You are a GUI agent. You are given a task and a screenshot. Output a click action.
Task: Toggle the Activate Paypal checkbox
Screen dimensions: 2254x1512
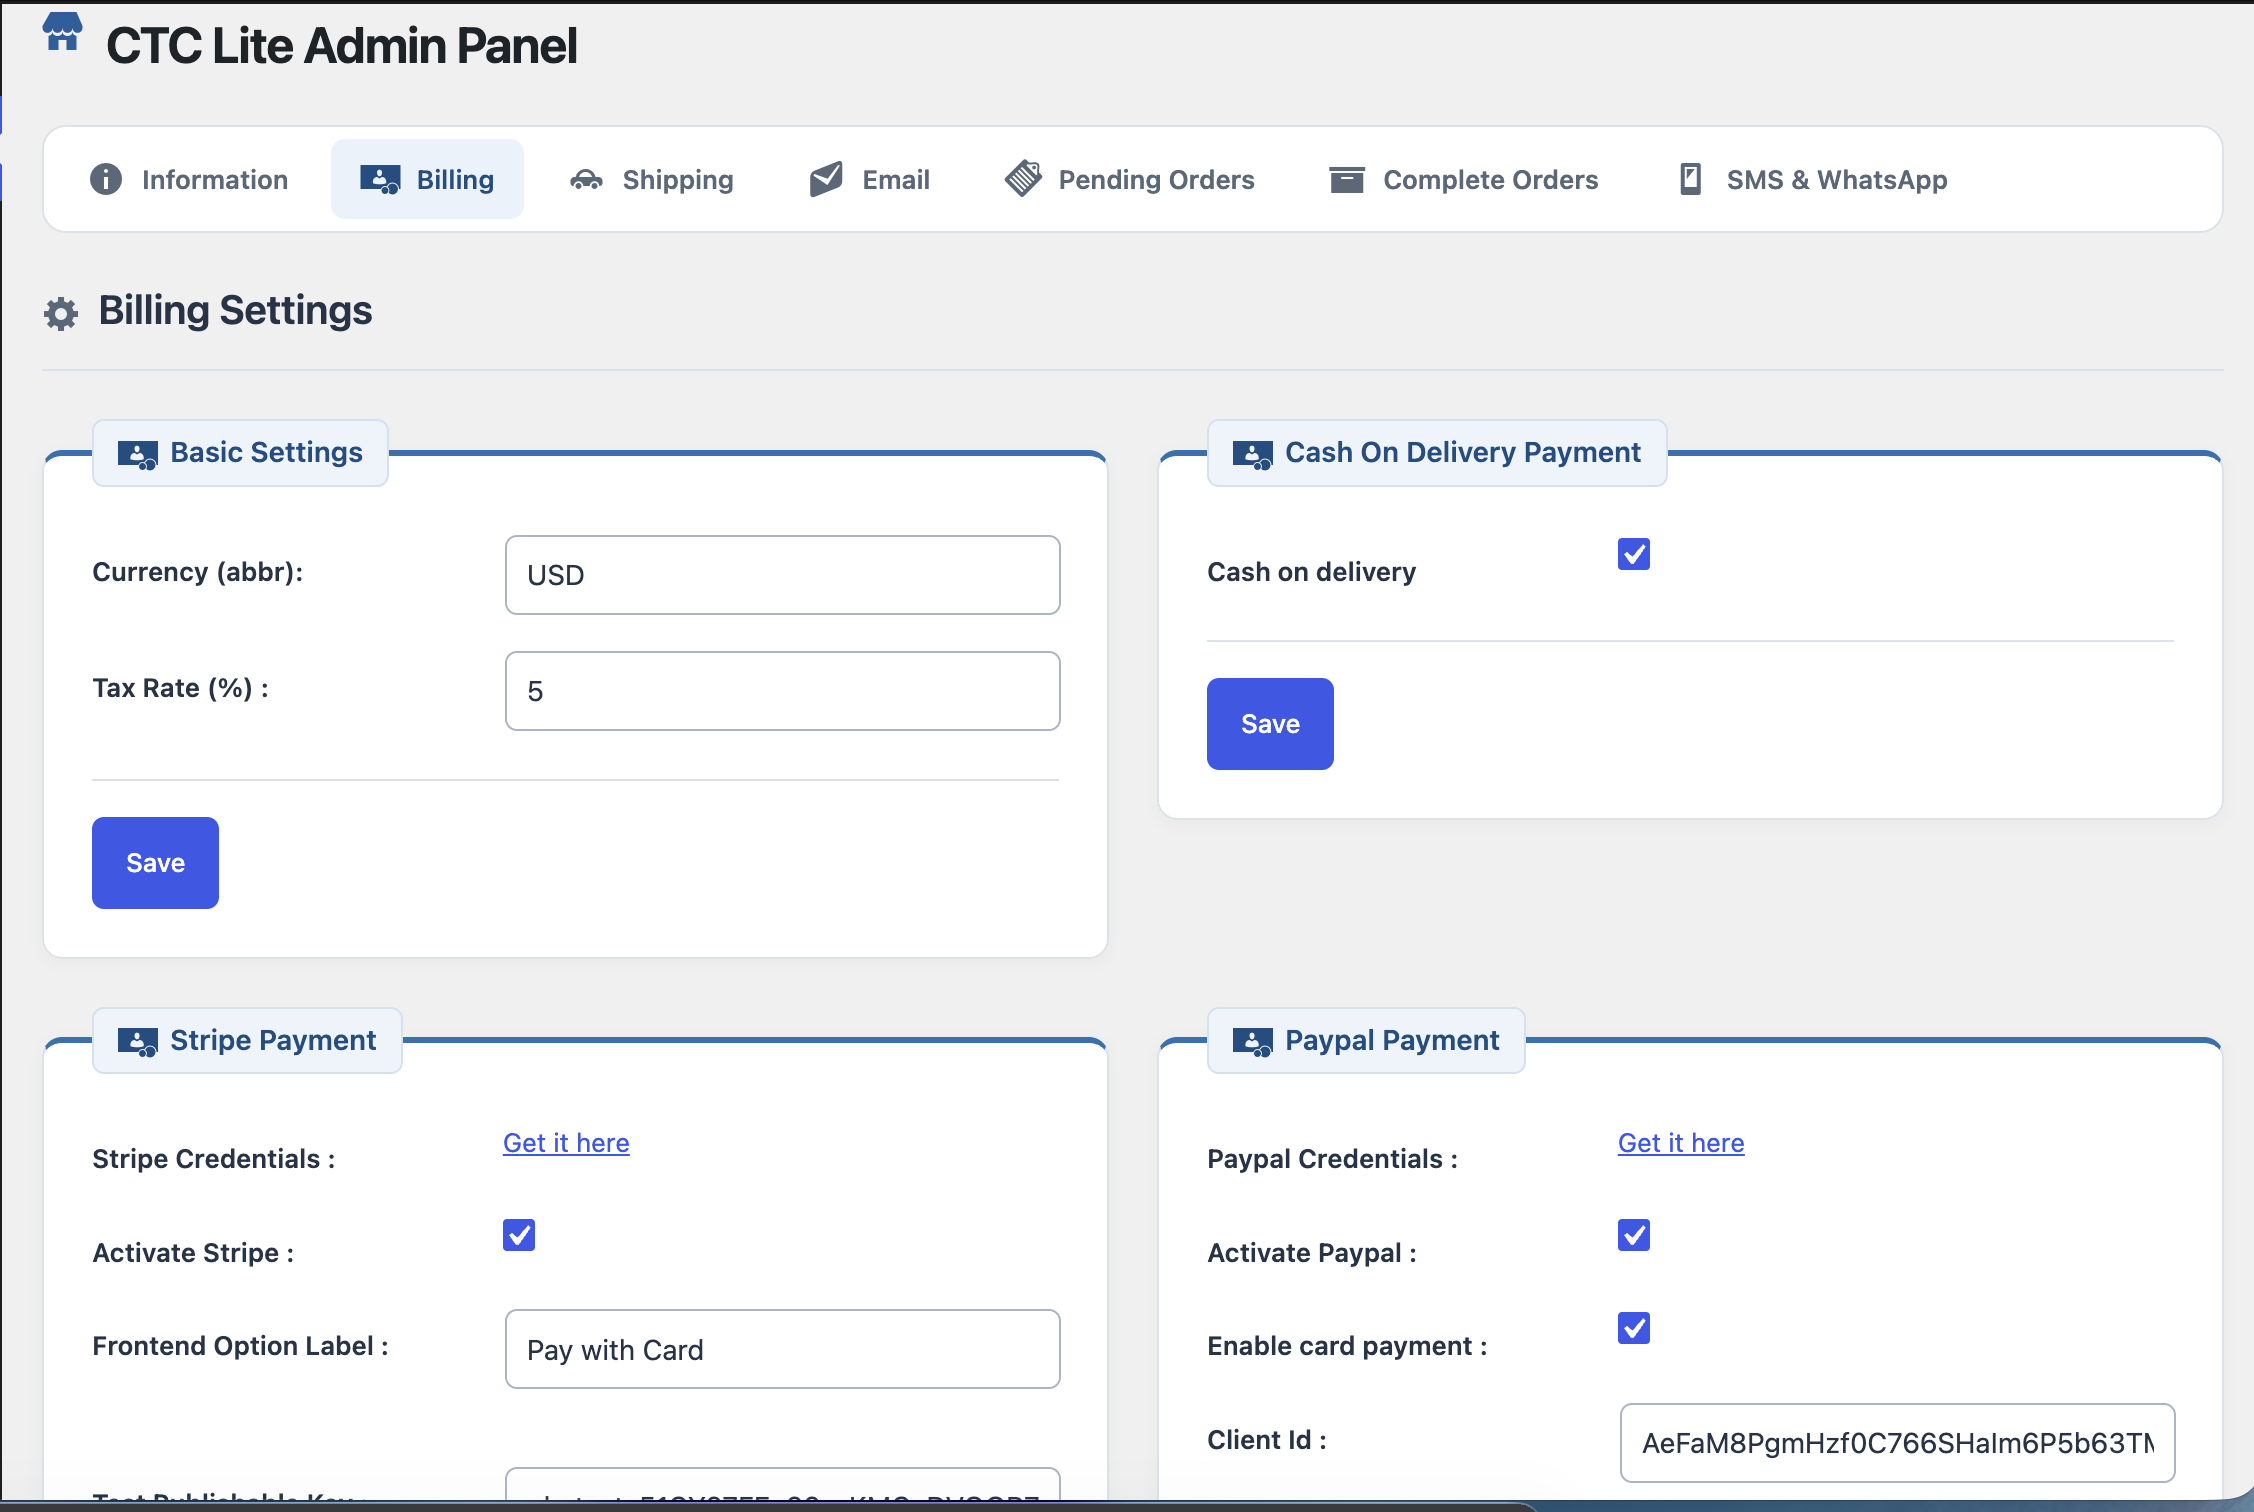1634,1235
